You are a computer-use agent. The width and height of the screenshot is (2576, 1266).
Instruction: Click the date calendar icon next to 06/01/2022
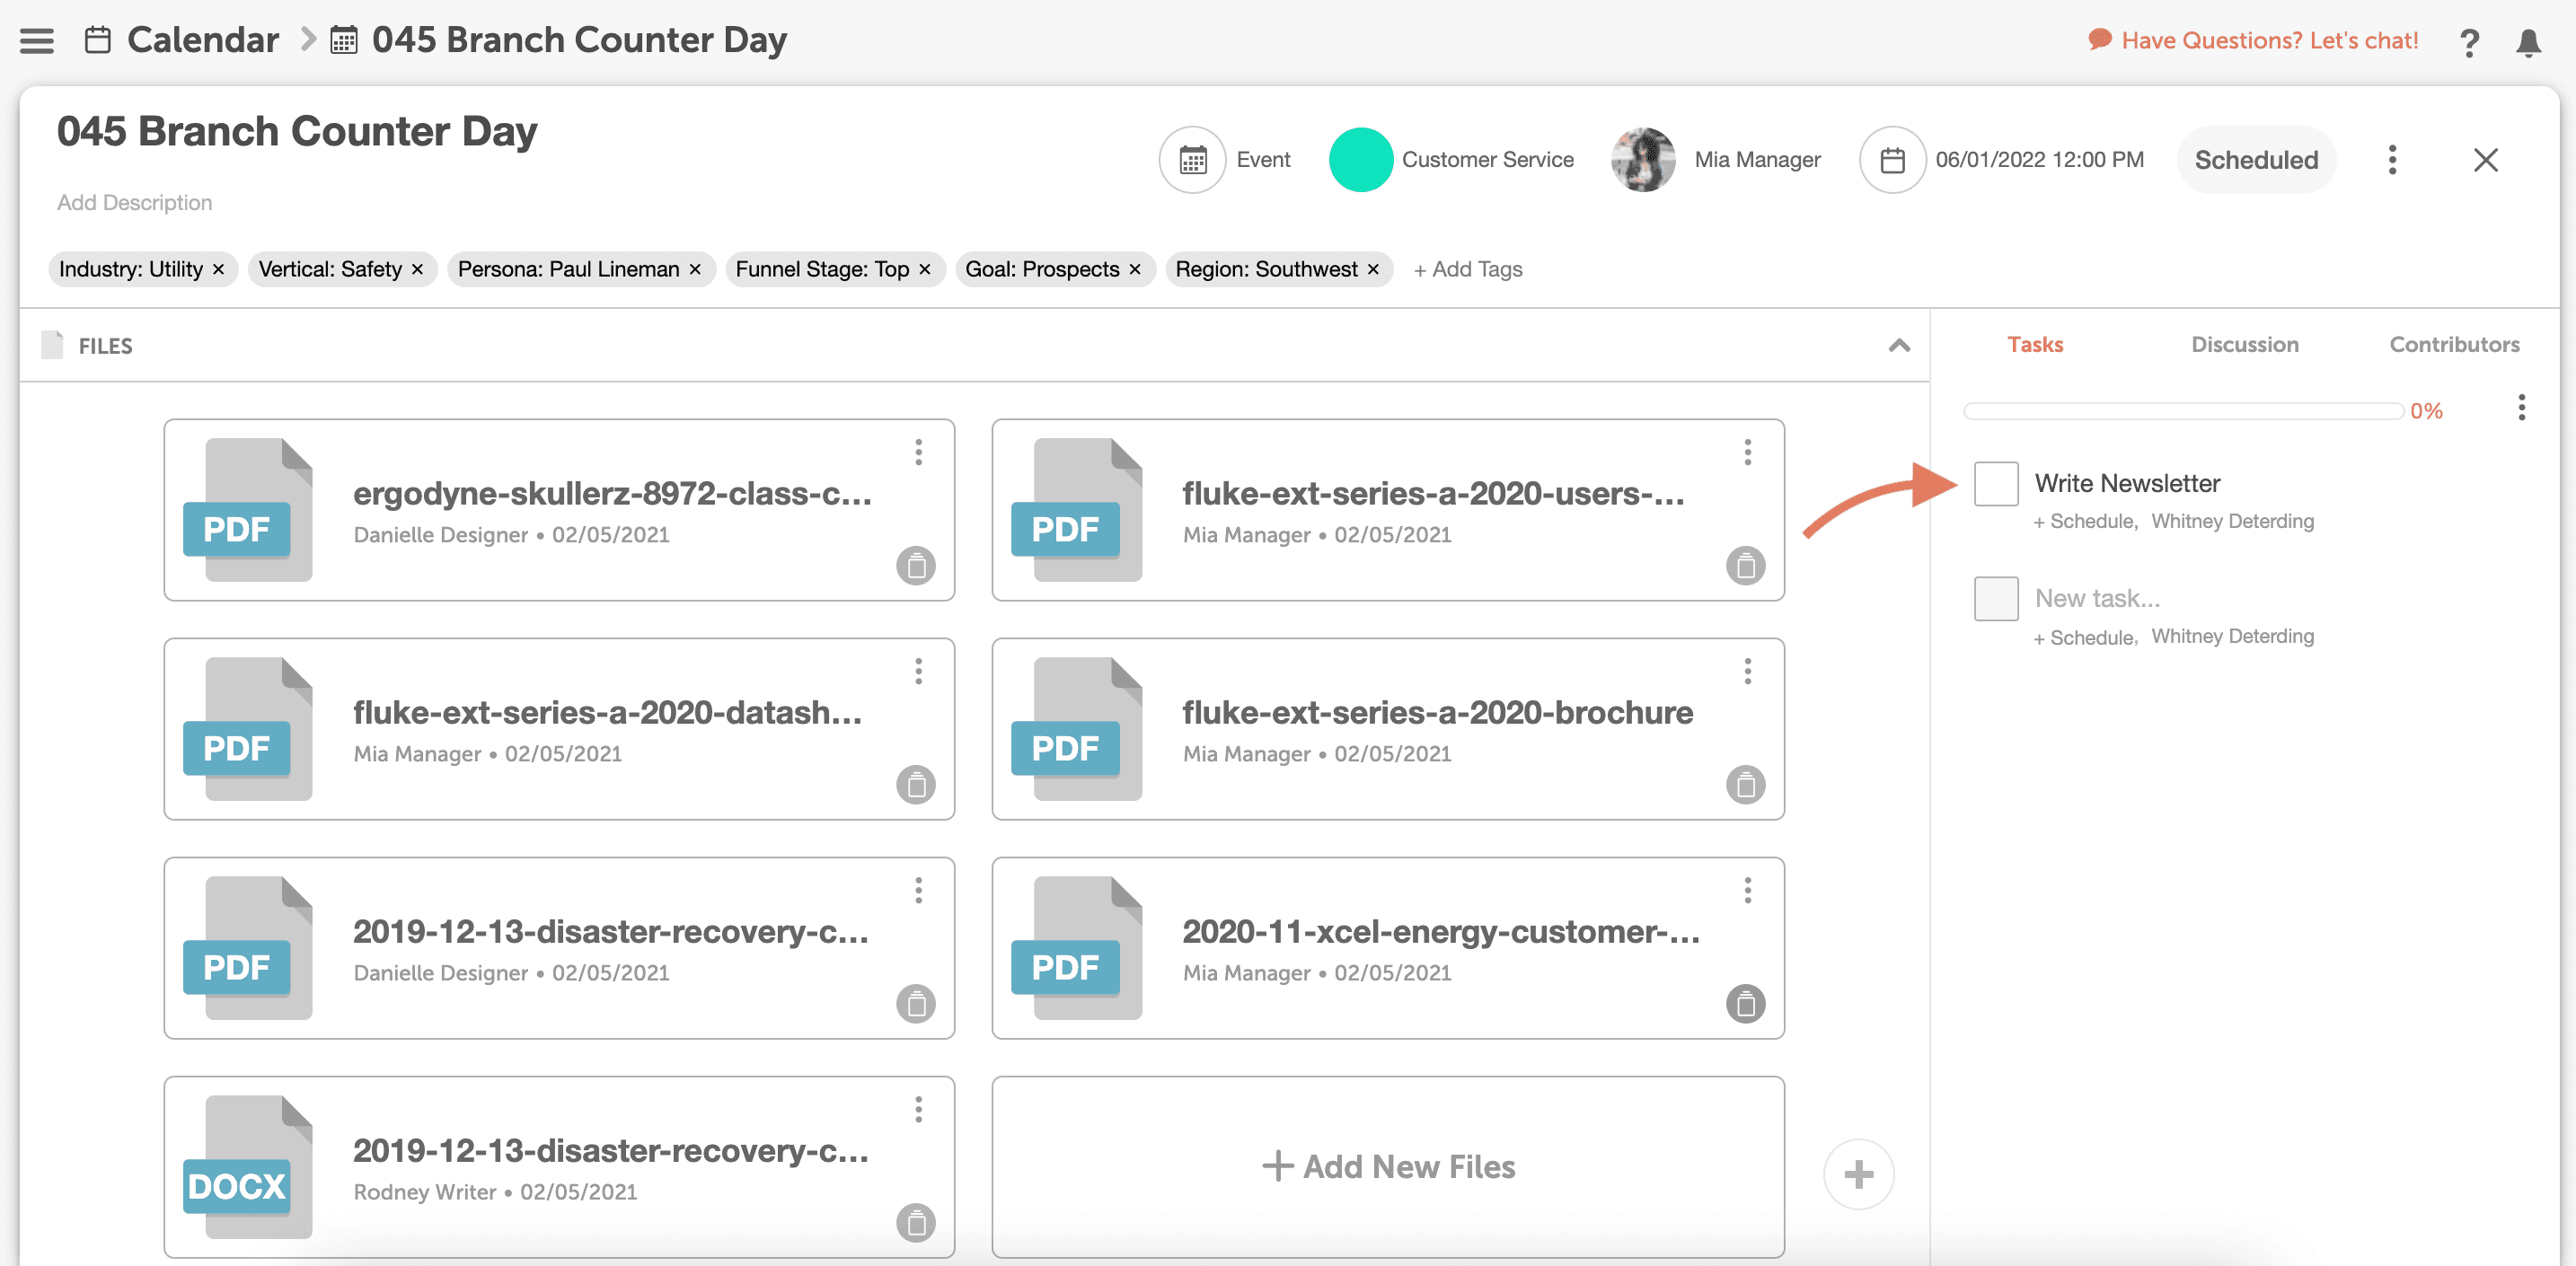[x=1892, y=160]
